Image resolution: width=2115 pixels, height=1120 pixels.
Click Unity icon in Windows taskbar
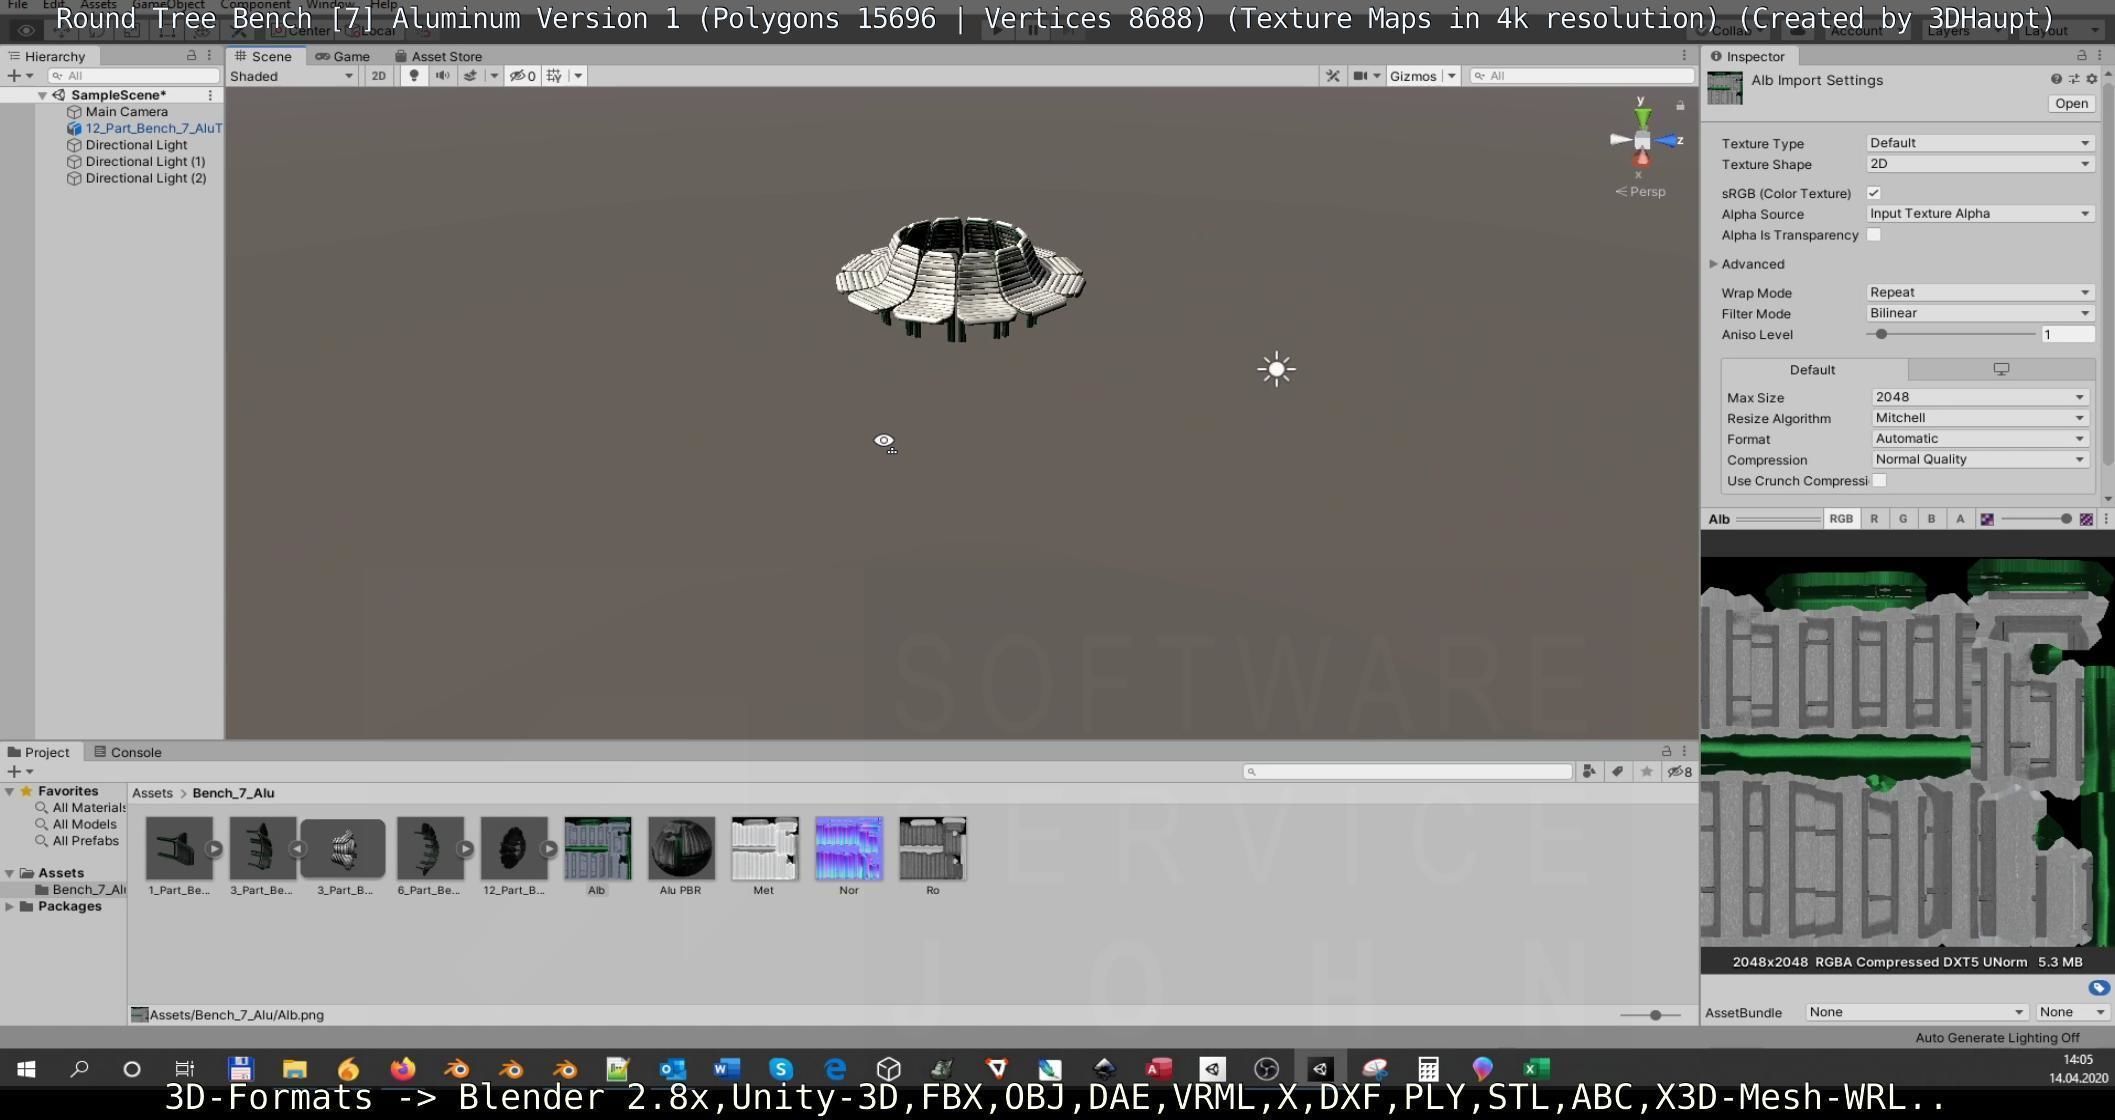[1319, 1069]
